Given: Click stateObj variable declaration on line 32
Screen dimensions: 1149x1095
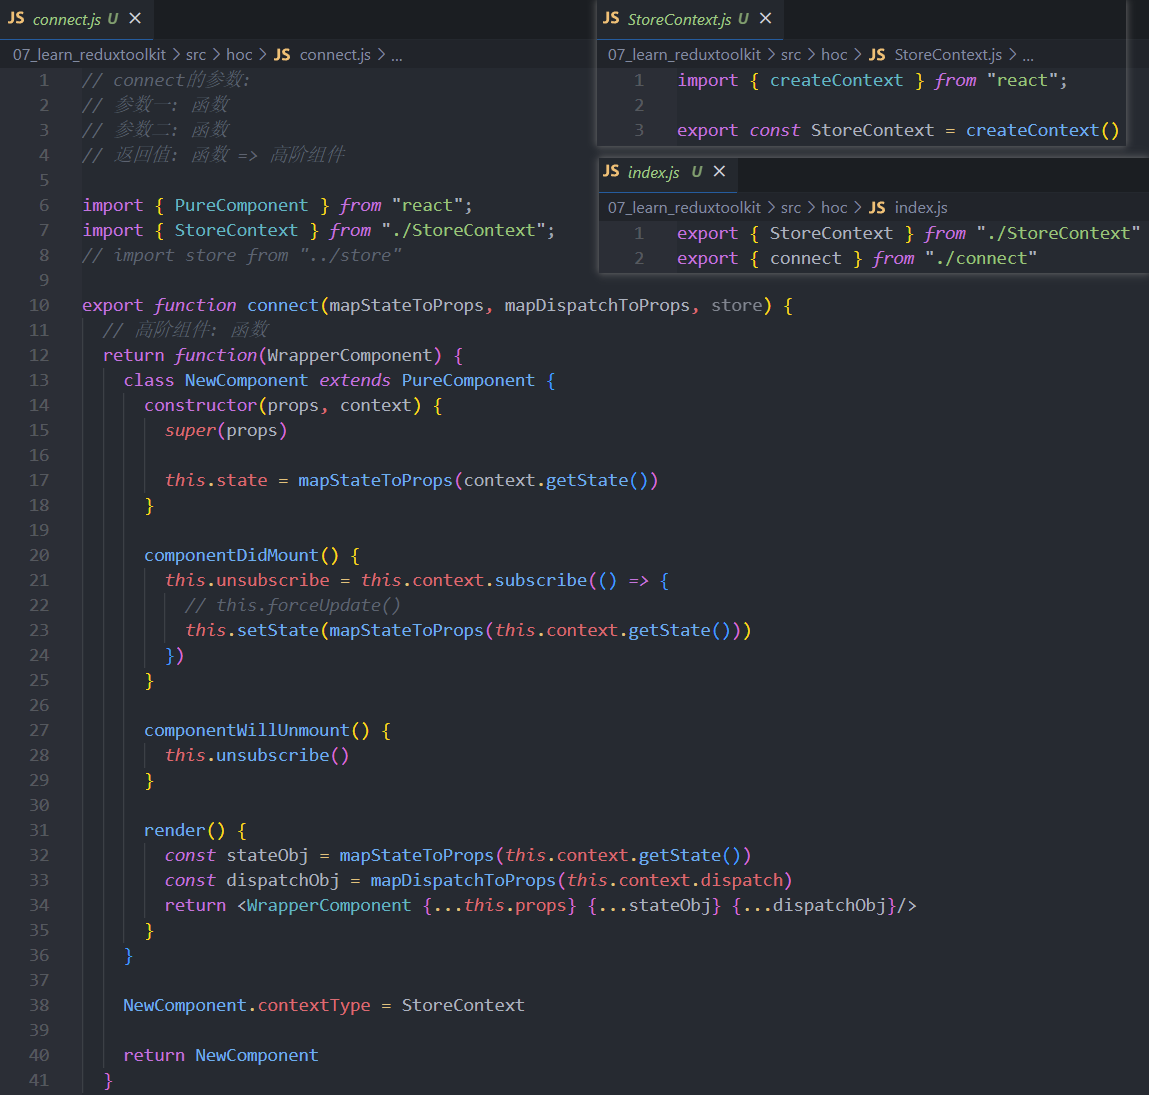Looking at the screenshot, I should tap(267, 856).
